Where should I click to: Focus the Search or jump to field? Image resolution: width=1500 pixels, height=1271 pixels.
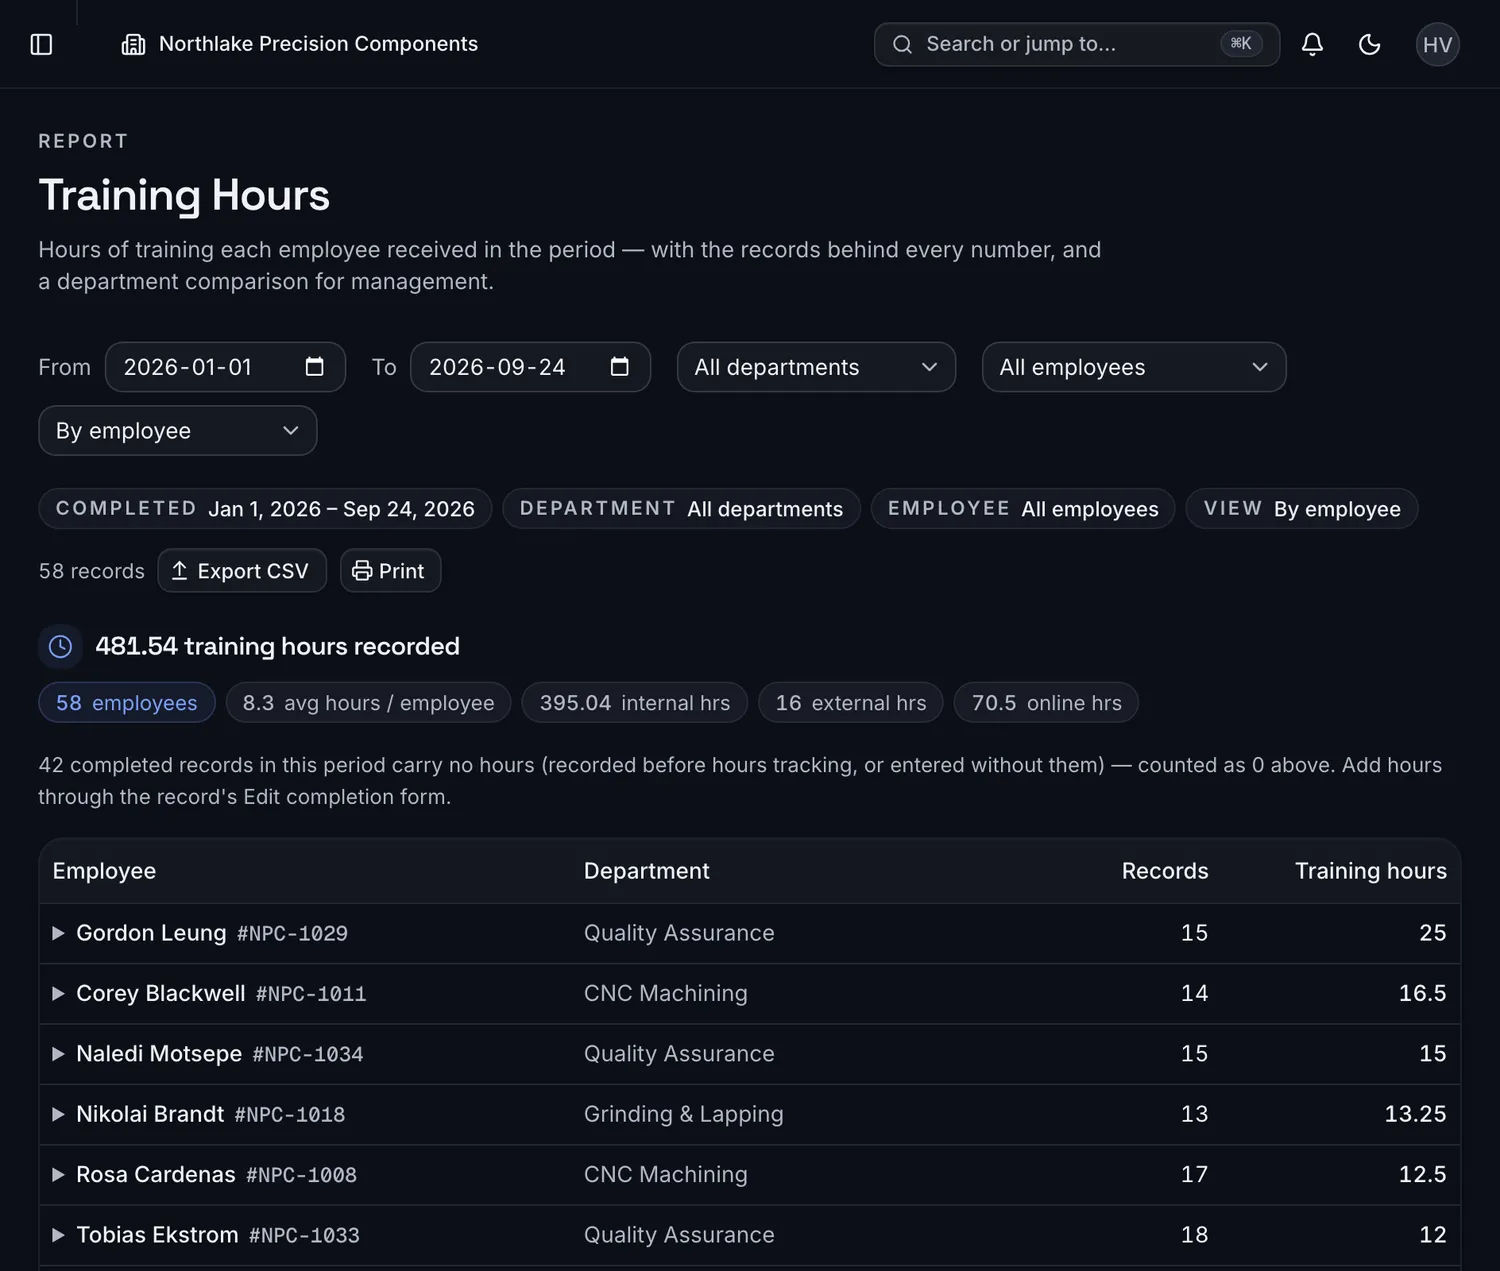1076,44
